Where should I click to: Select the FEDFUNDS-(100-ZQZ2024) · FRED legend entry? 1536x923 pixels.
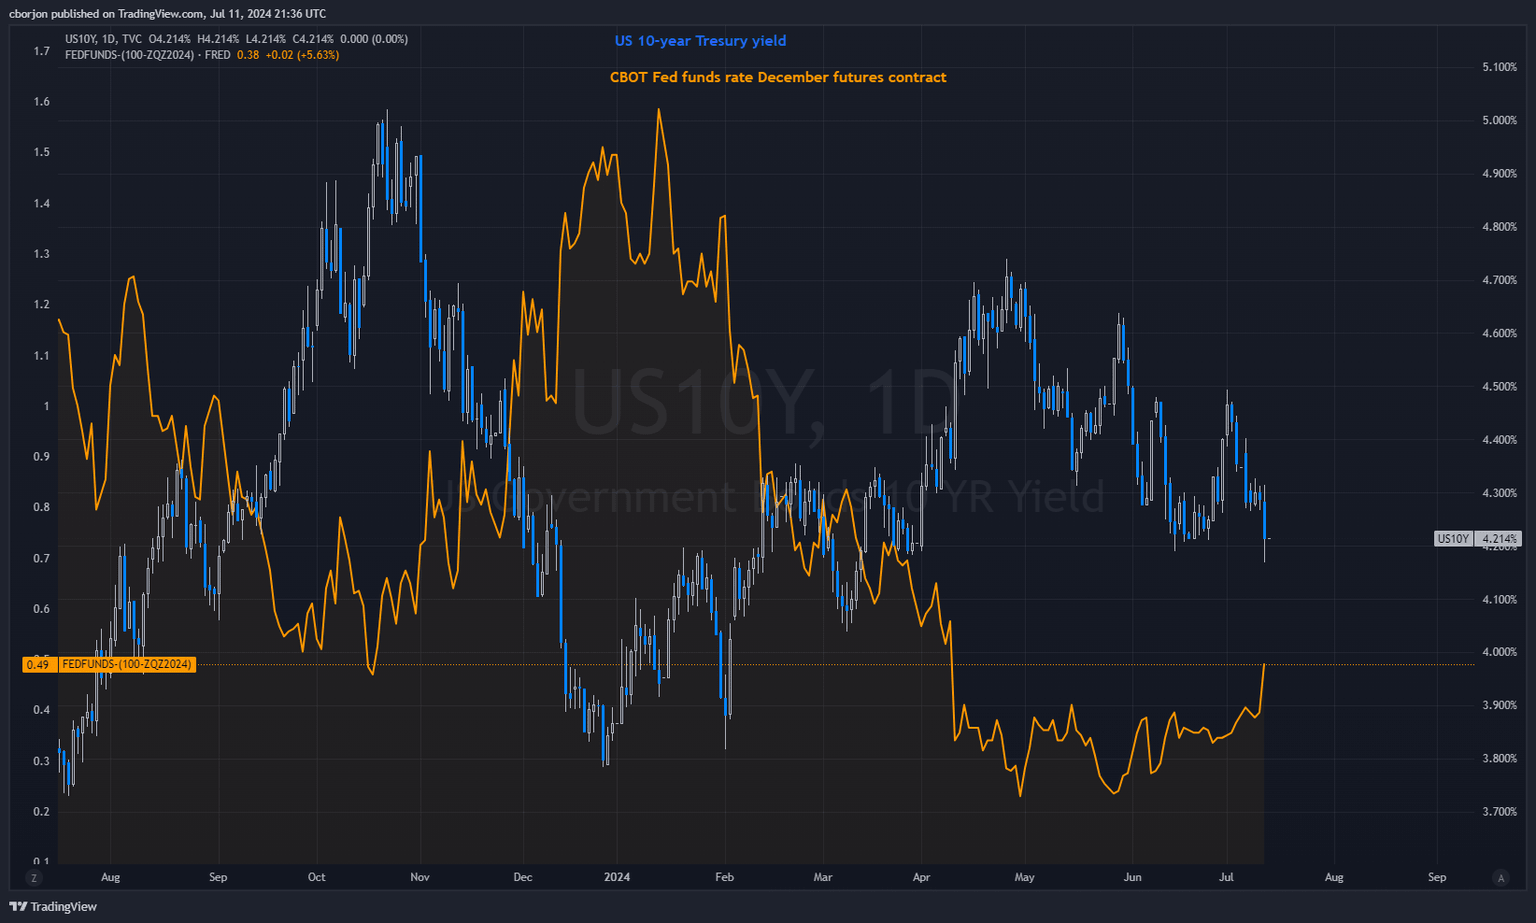coord(148,55)
